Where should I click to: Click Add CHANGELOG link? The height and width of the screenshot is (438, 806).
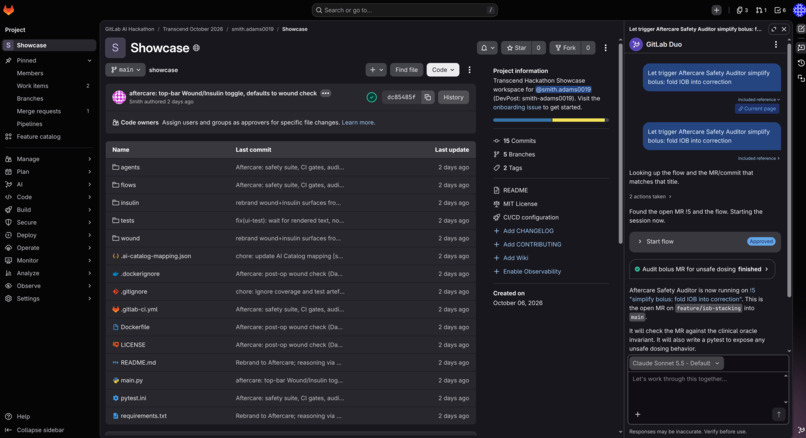pyautogui.click(x=528, y=231)
